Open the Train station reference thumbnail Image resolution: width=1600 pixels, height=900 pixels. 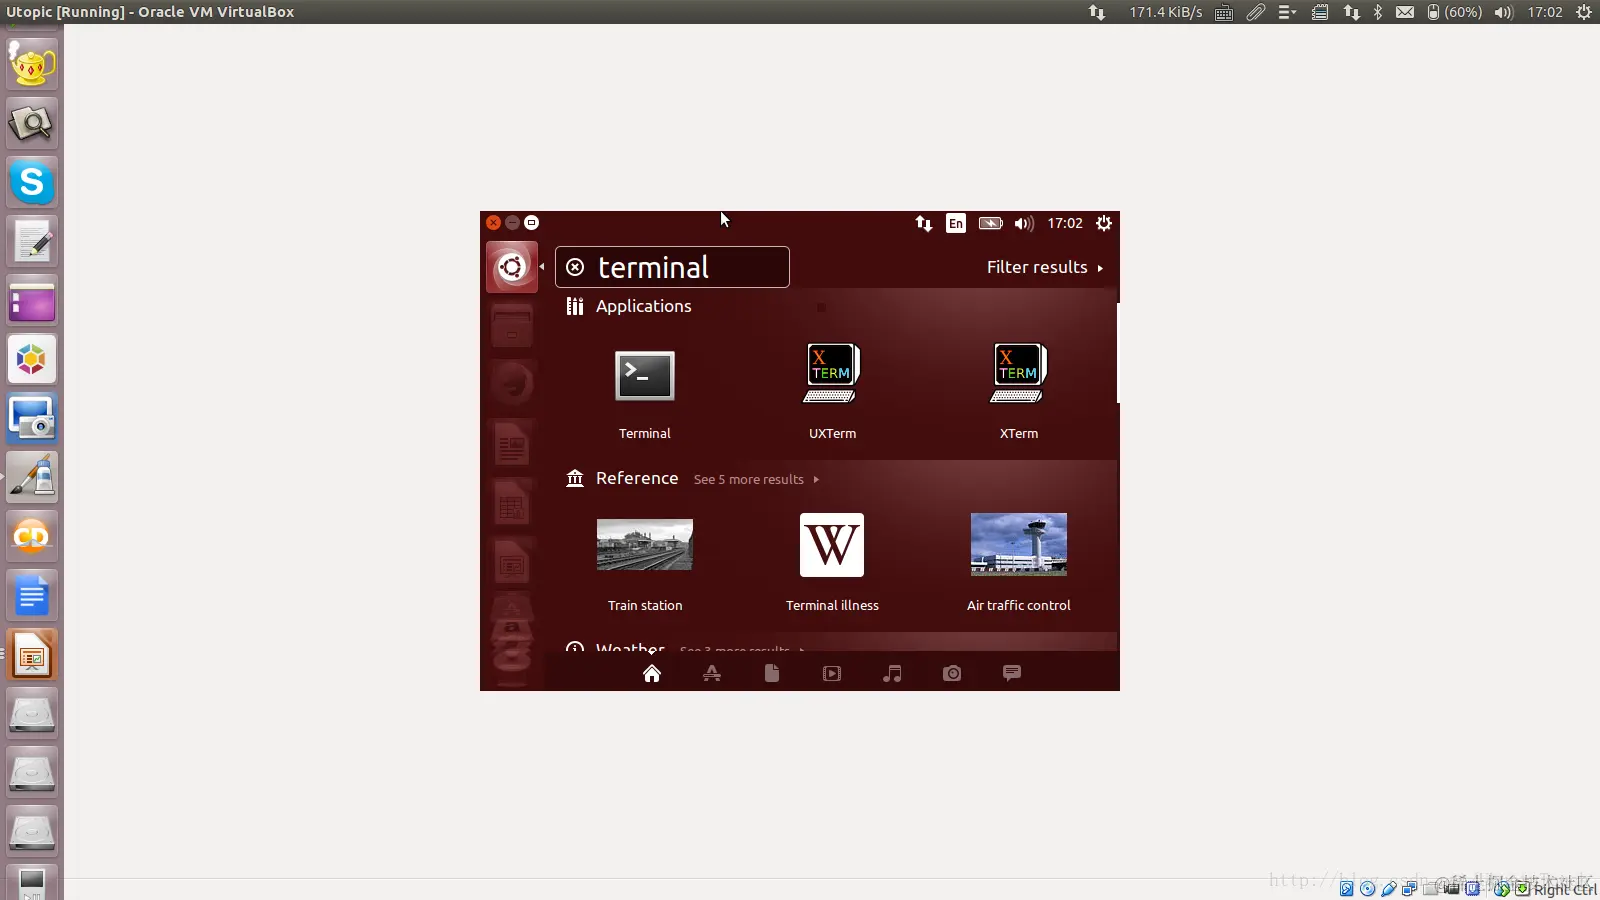pyautogui.click(x=645, y=545)
